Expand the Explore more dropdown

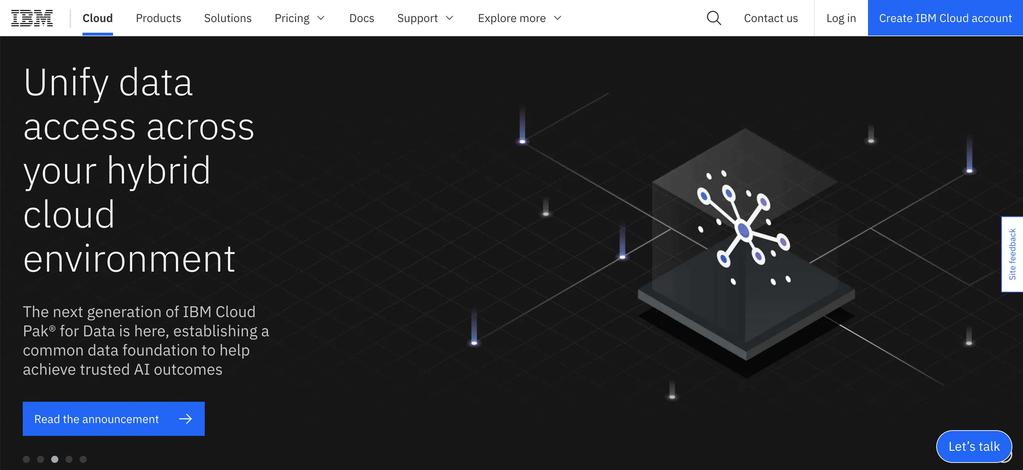519,18
